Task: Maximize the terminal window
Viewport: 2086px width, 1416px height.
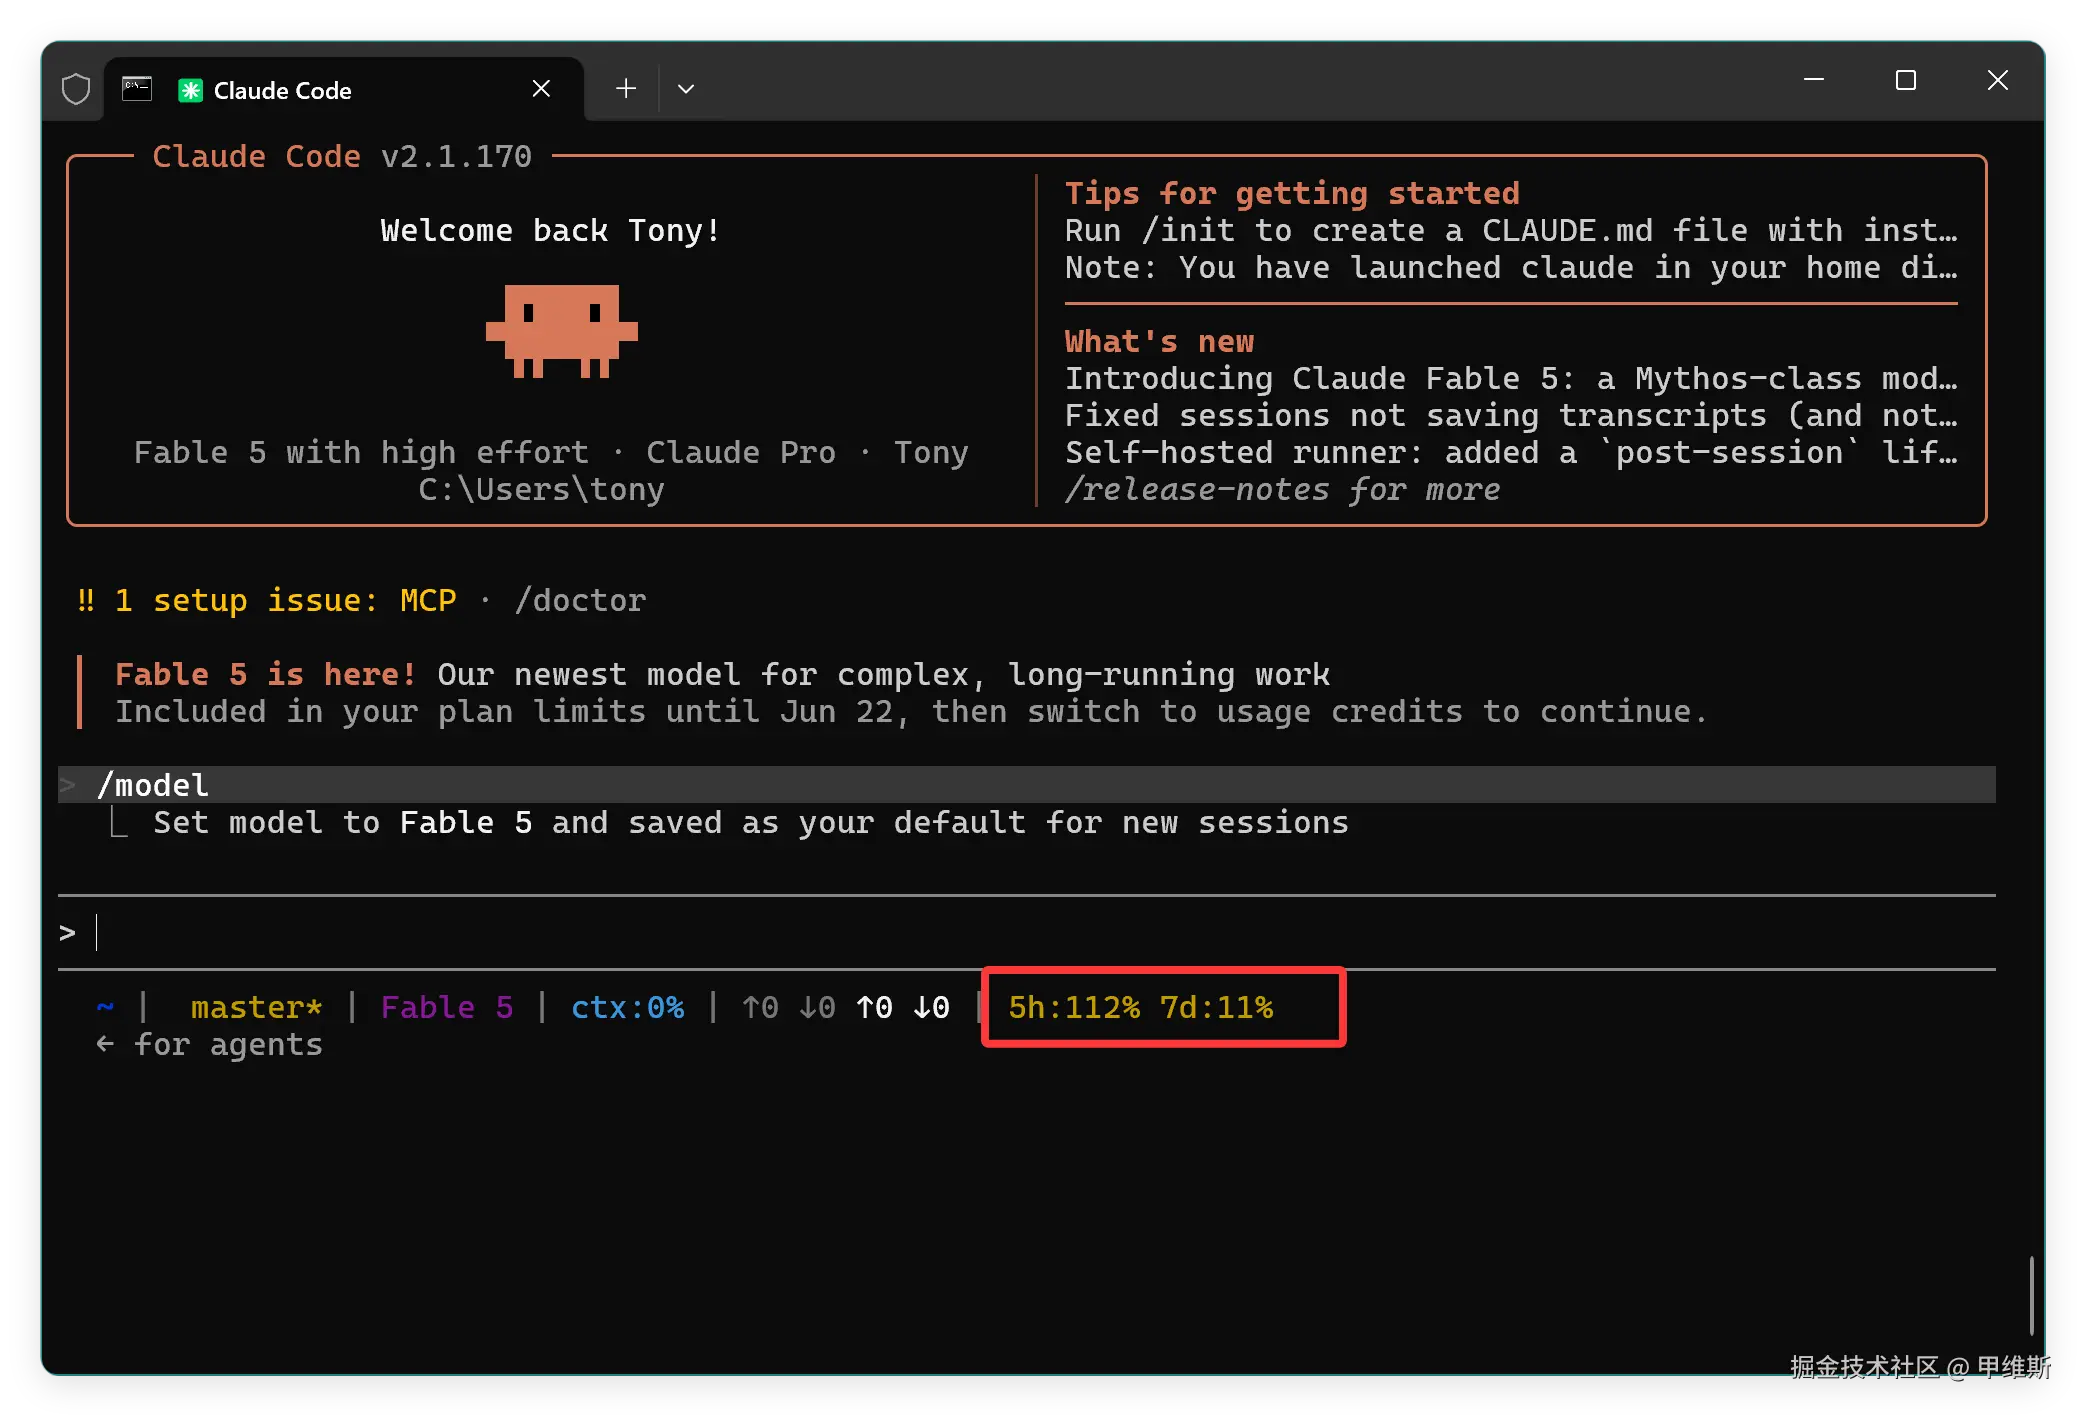Action: click(x=1906, y=80)
